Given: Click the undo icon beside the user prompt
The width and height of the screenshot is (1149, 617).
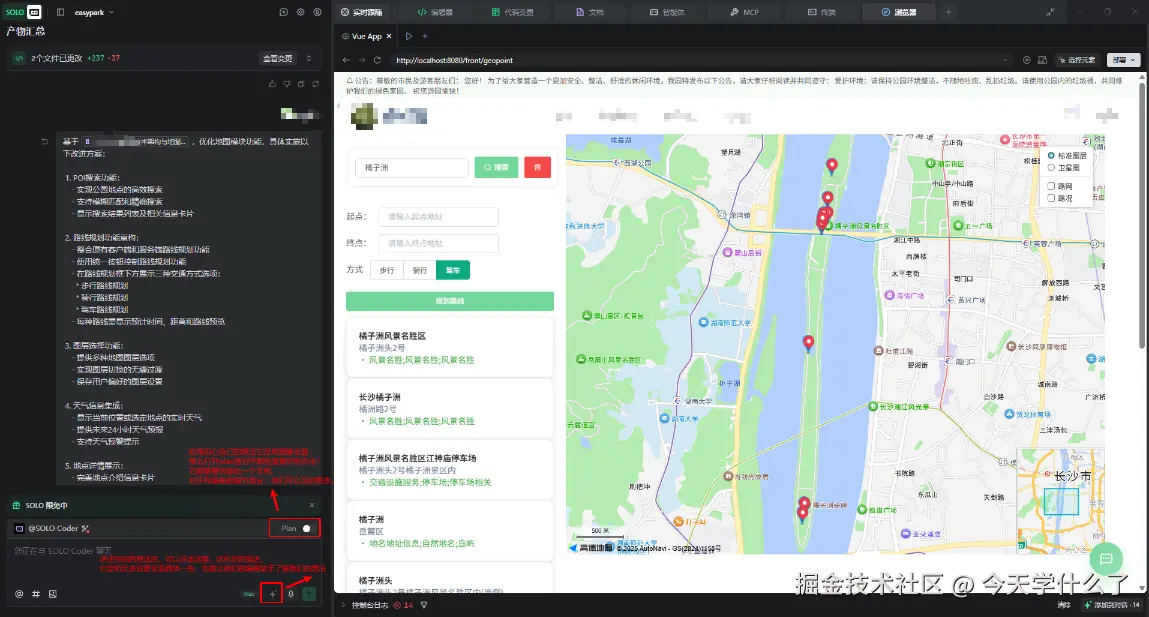Looking at the screenshot, I should coord(45,141).
